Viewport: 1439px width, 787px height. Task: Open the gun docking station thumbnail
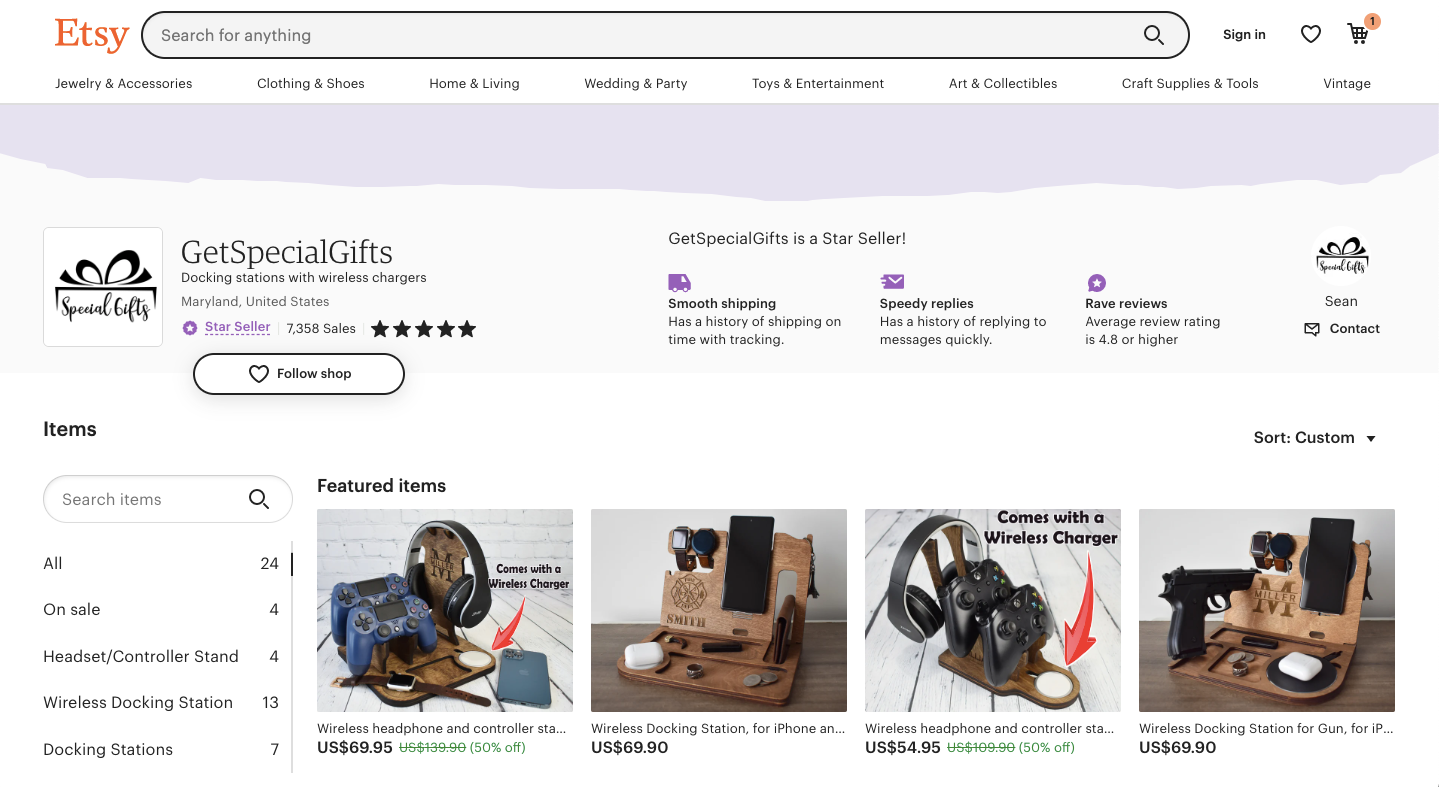pyautogui.click(x=1266, y=610)
